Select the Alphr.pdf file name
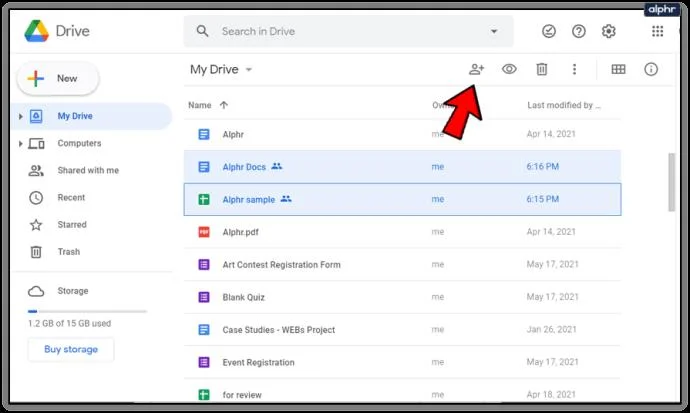Screen dimensions: 690x413 (x=240, y=232)
